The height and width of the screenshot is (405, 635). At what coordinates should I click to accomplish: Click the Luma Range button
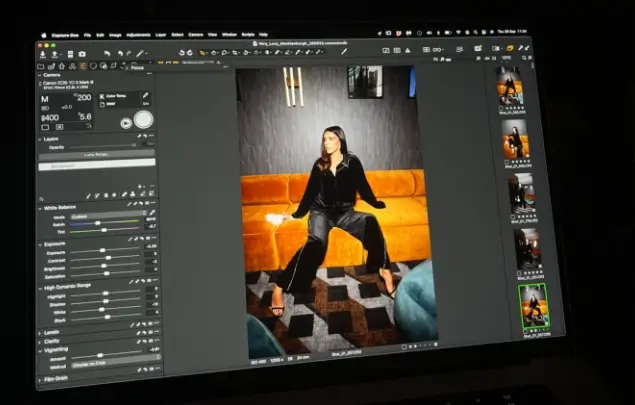(x=97, y=155)
